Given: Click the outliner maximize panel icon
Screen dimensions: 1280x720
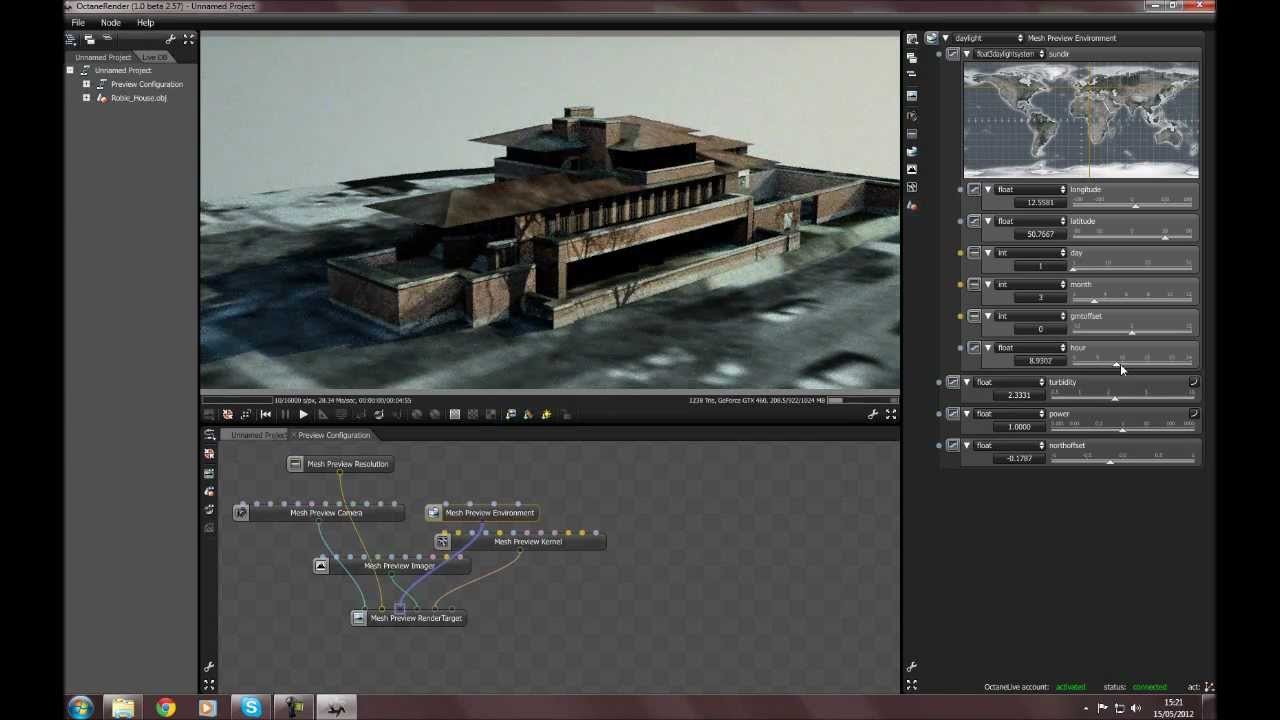Looking at the screenshot, I should click(188, 39).
